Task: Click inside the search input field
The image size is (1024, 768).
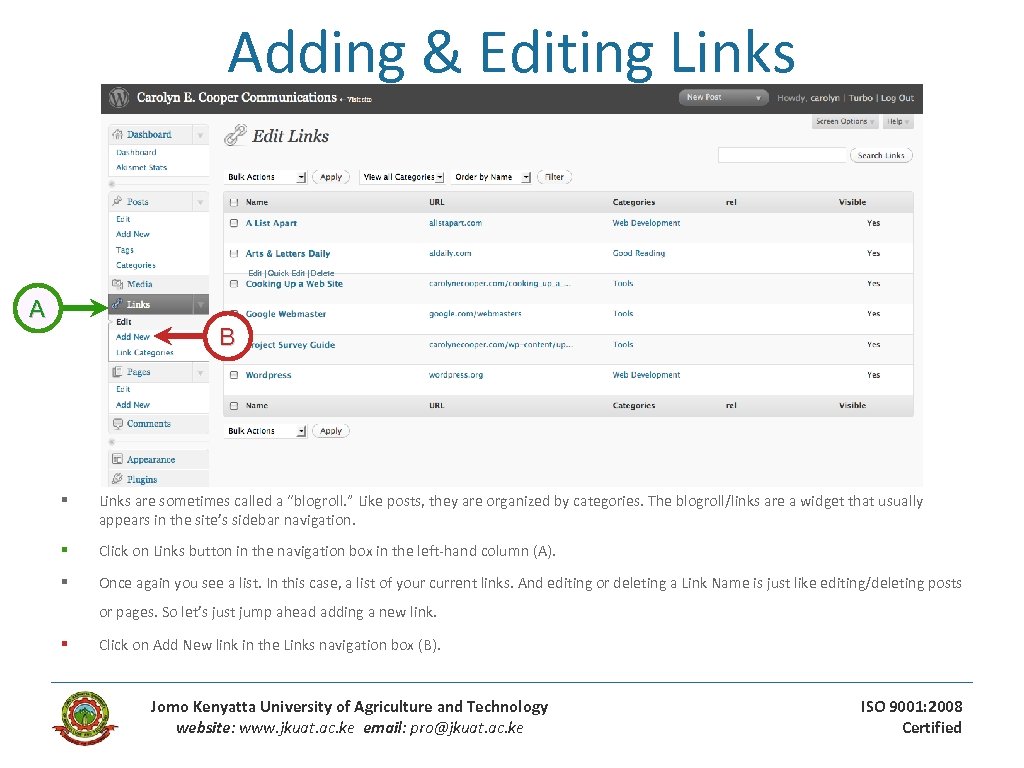Action: (783, 155)
